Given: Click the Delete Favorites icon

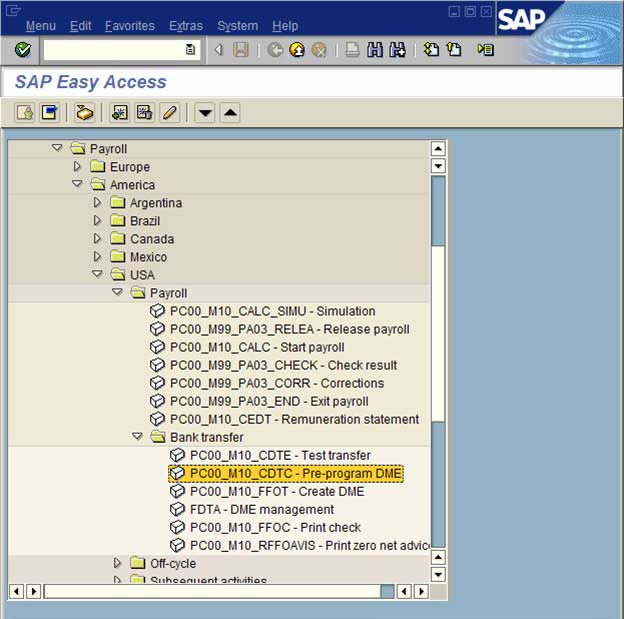Looking at the screenshot, I should (x=144, y=113).
